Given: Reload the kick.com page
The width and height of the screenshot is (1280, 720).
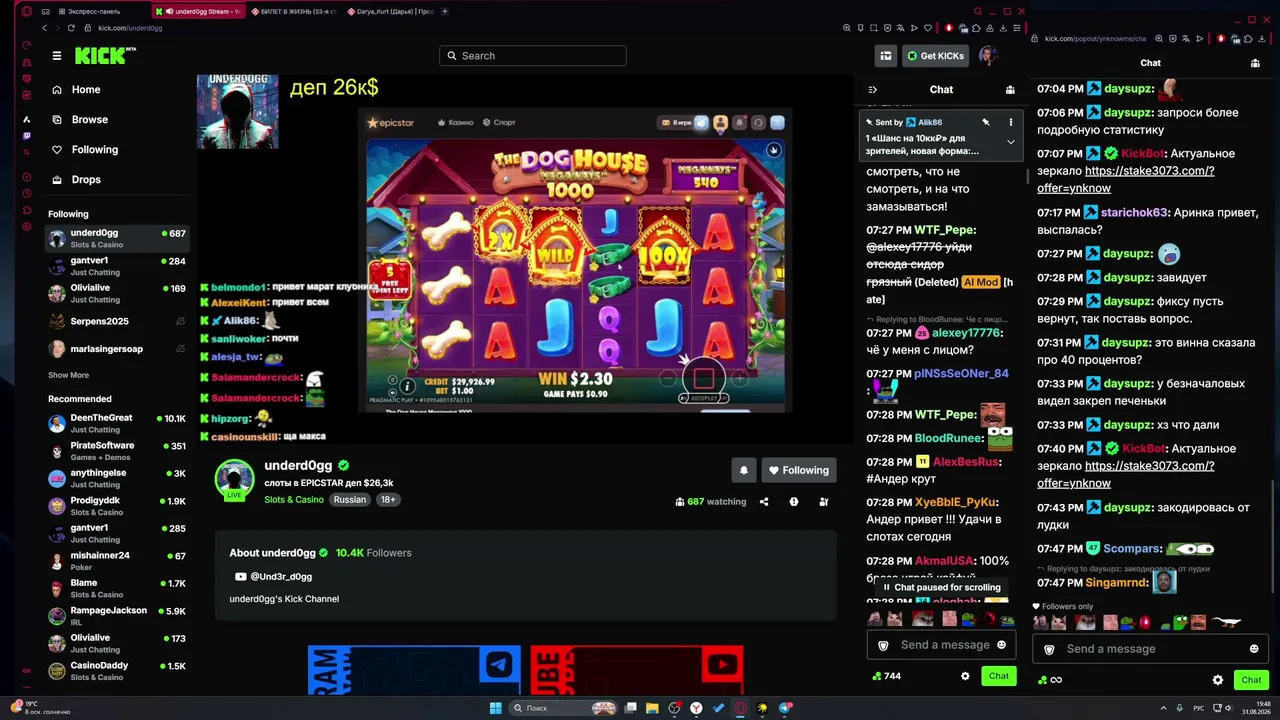Looking at the screenshot, I should click(x=72, y=28).
